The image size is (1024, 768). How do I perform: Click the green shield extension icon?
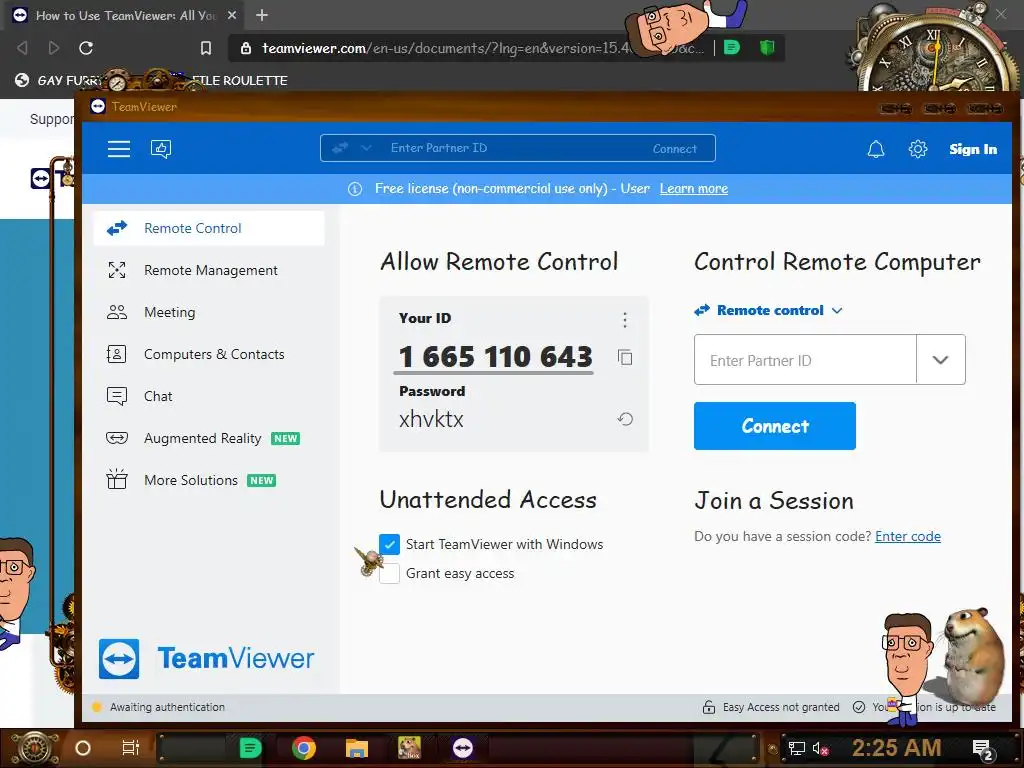(767, 47)
